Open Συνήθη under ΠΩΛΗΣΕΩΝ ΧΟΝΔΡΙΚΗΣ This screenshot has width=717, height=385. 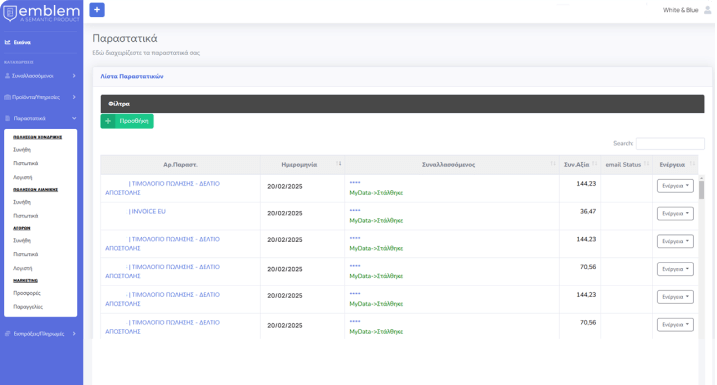coord(22,150)
